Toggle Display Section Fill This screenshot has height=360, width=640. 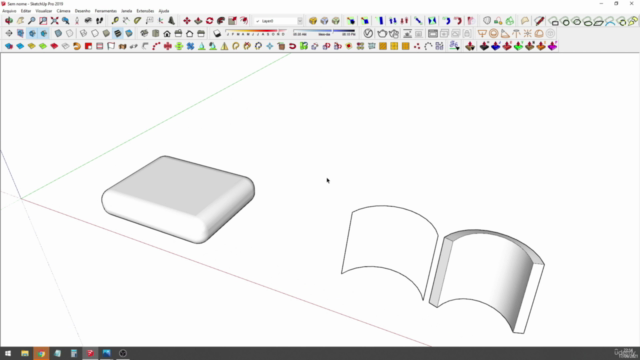point(44,33)
